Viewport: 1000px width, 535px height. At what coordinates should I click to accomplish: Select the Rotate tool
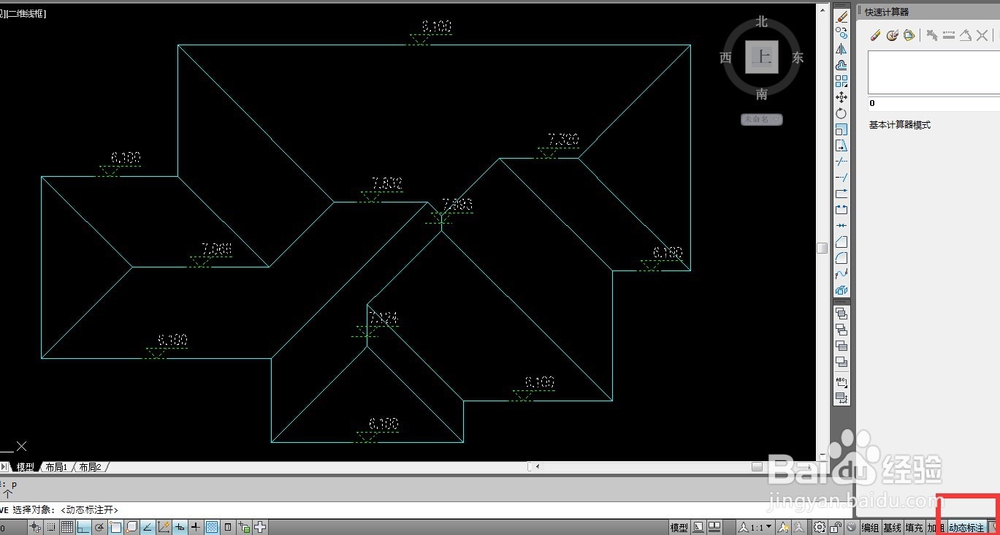pyautogui.click(x=841, y=114)
